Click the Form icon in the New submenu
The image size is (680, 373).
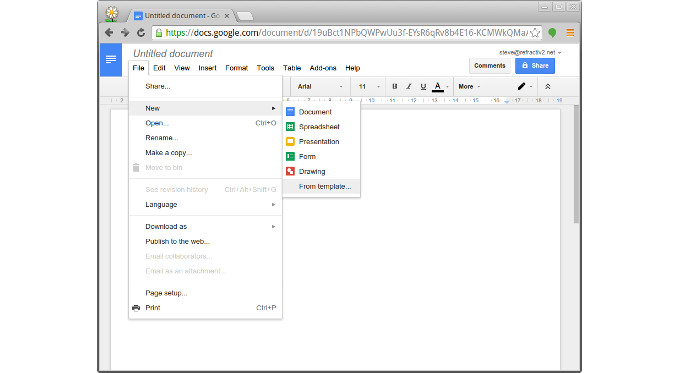coord(290,157)
